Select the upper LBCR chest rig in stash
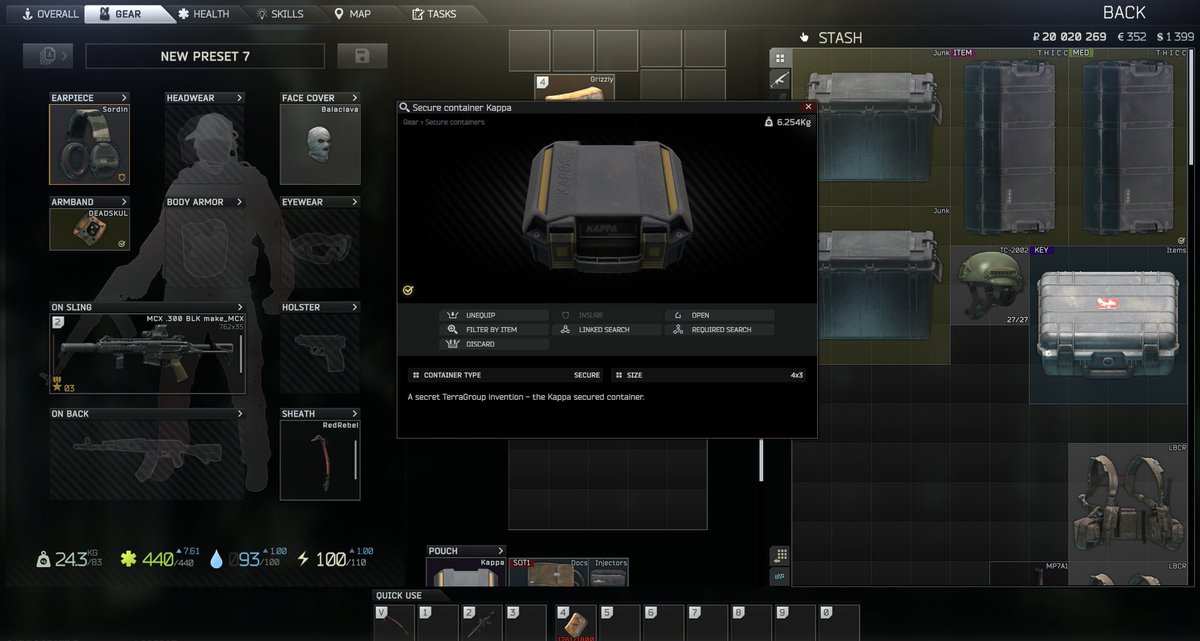 coord(1127,502)
